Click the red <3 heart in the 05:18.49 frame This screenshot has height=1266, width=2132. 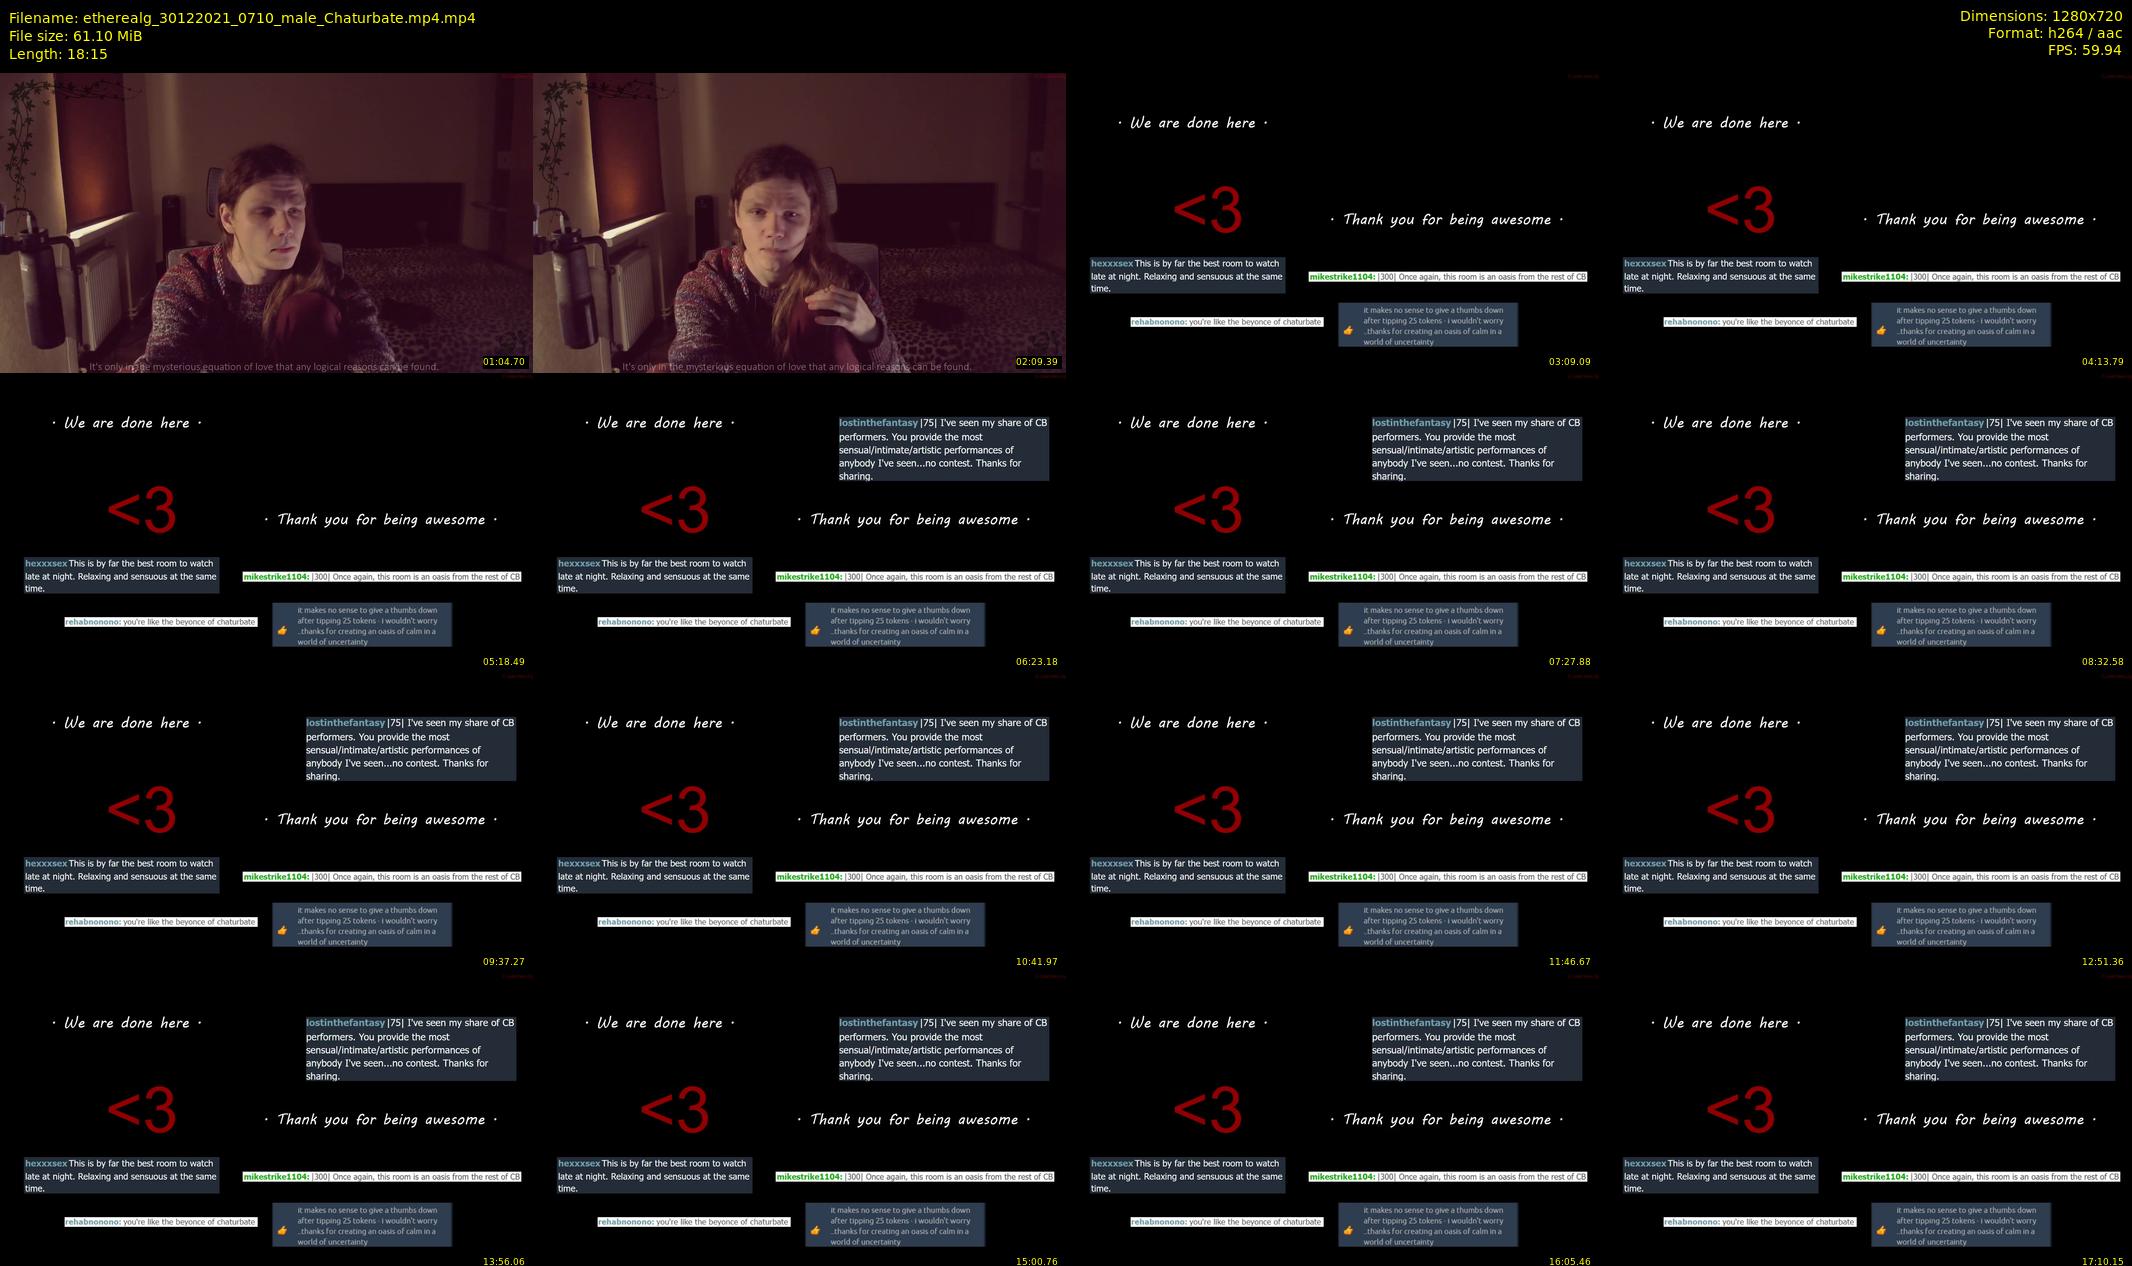(141, 512)
